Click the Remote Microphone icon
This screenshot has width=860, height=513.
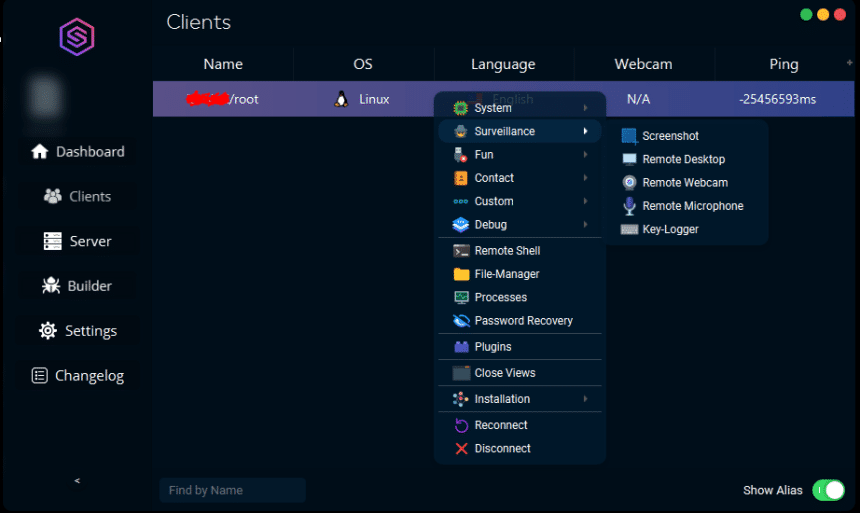[629, 206]
